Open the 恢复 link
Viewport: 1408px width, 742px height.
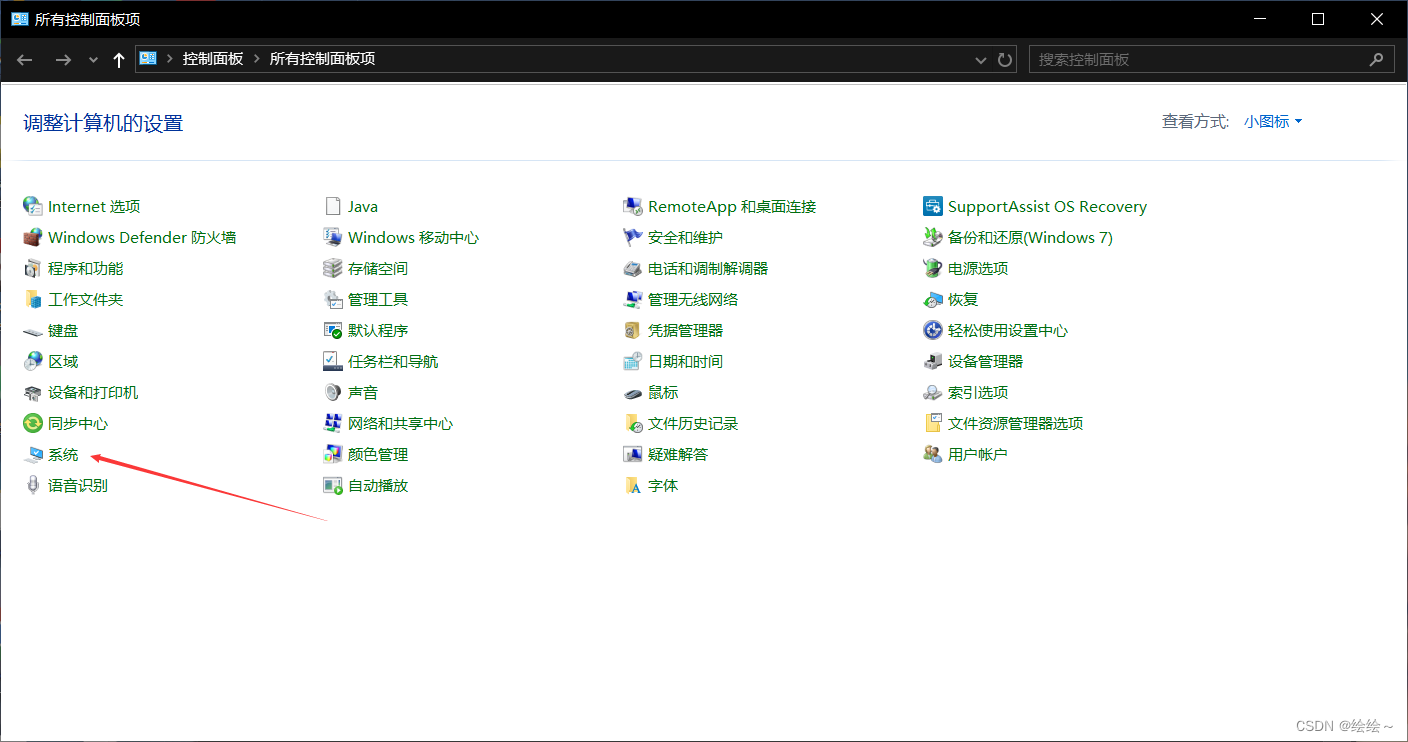click(x=963, y=299)
